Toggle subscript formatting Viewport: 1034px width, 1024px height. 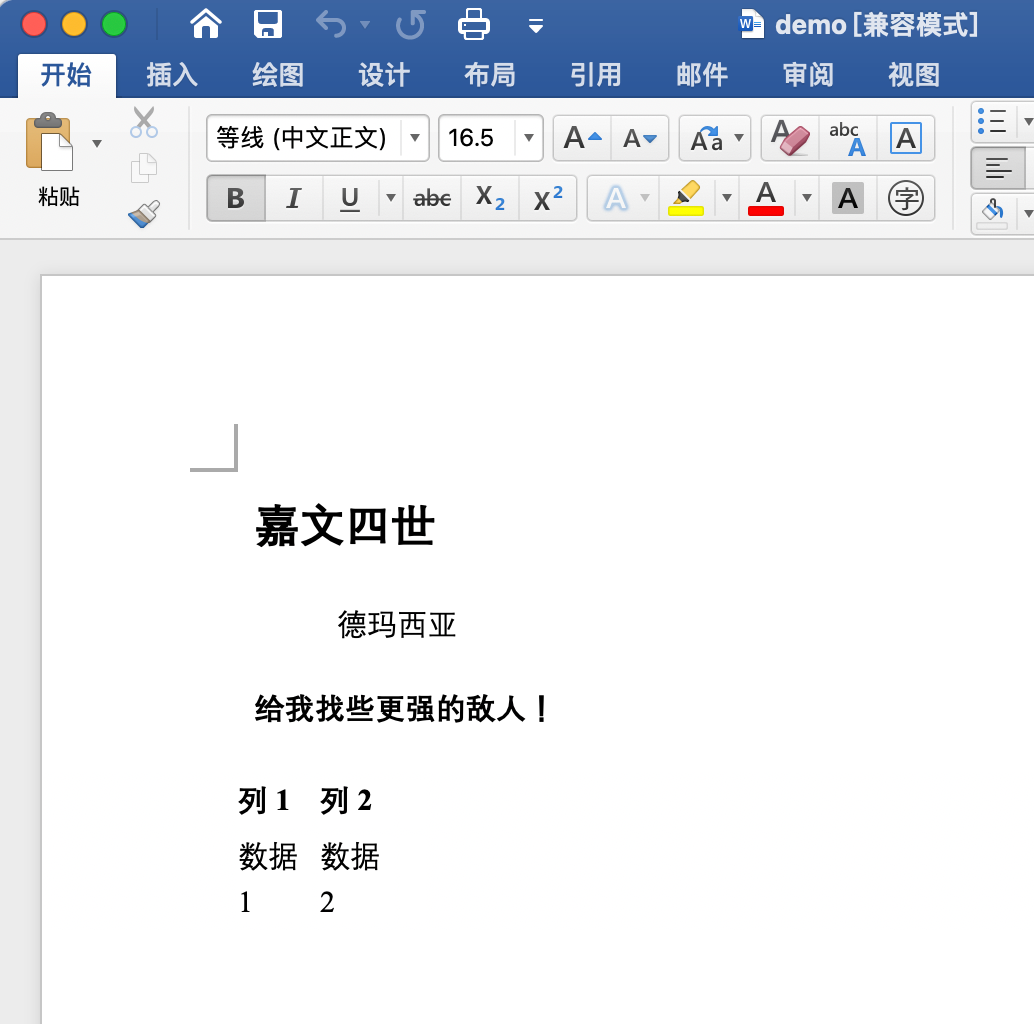coord(490,198)
